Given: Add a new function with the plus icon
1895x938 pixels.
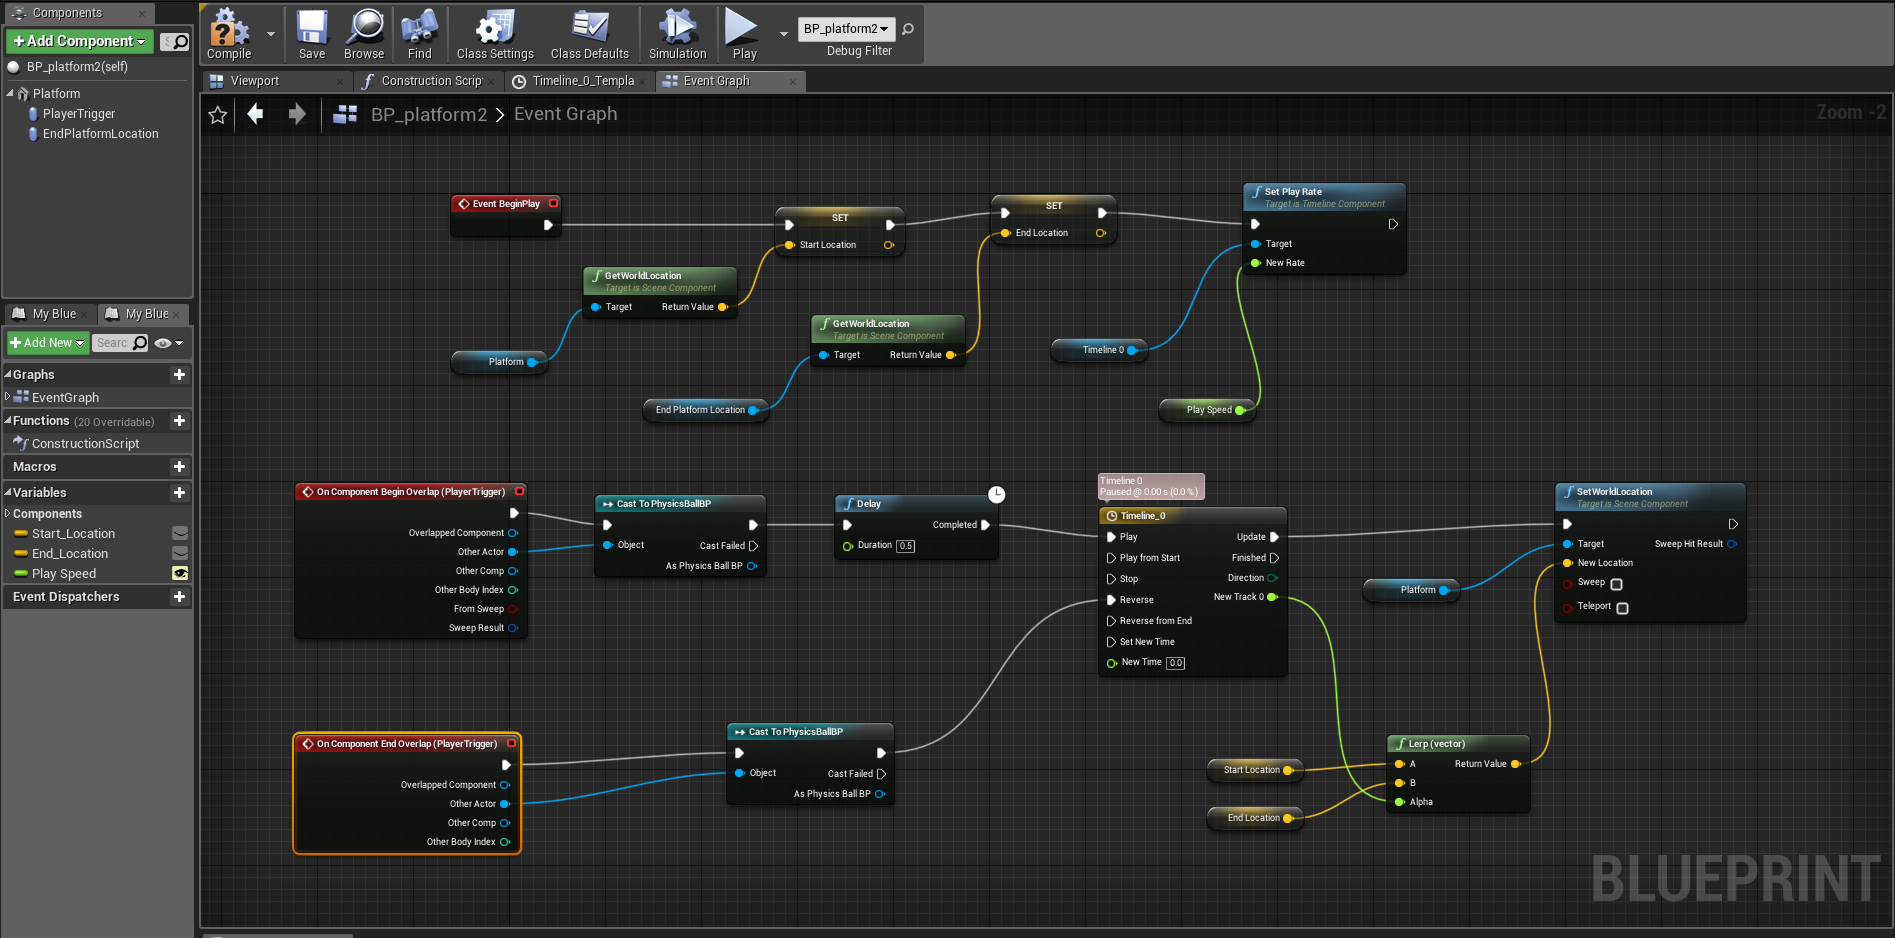Looking at the screenshot, I should [180, 421].
